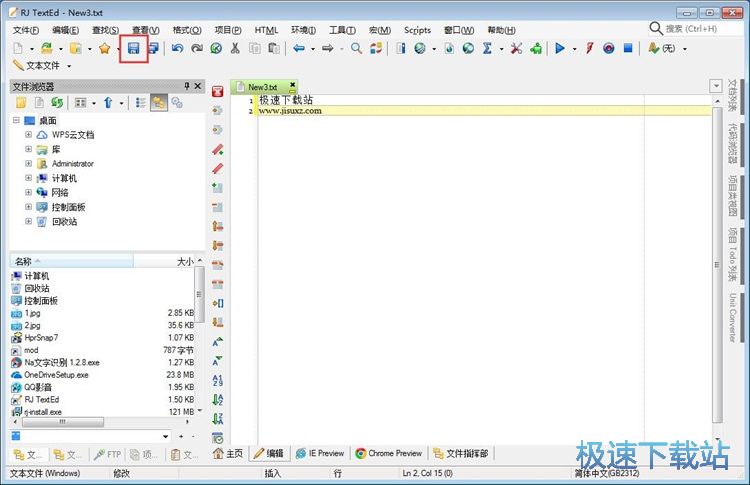Expand the WPS云文档 tree node
This screenshot has height=485, width=750.
[29, 135]
